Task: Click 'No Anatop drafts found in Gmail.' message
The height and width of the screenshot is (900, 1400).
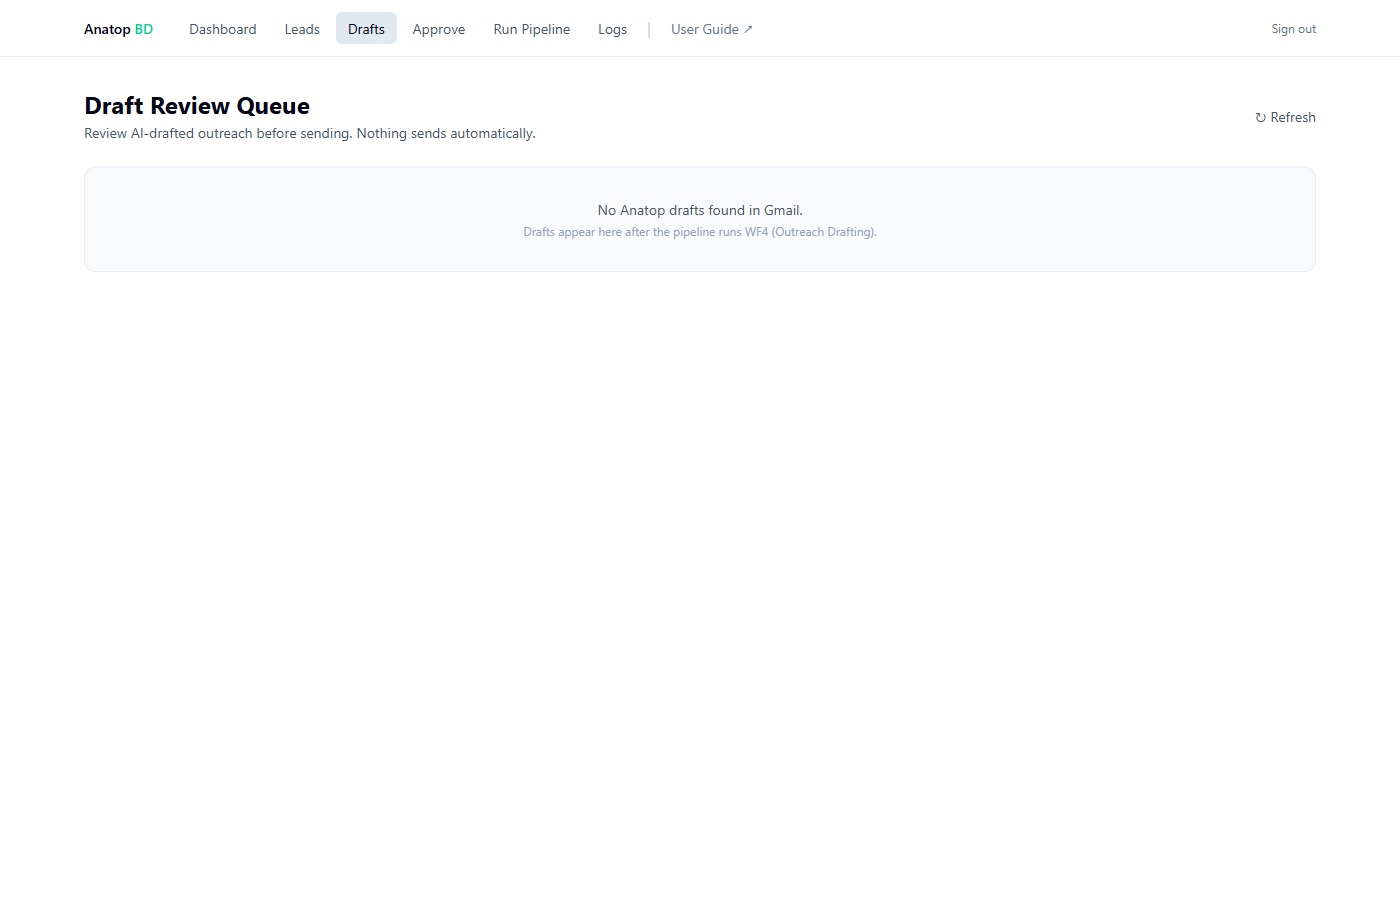Action: pyautogui.click(x=700, y=210)
